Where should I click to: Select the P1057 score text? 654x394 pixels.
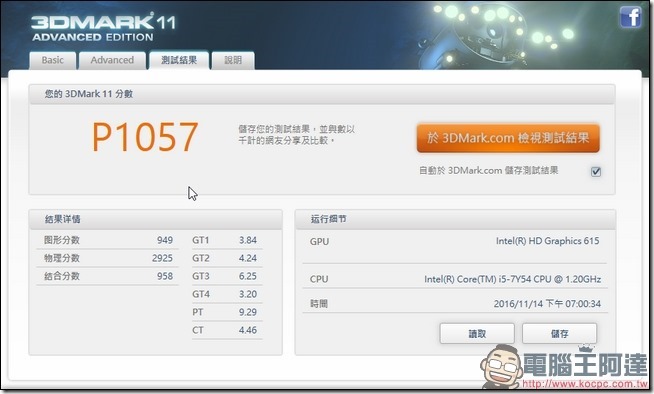tap(145, 137)
